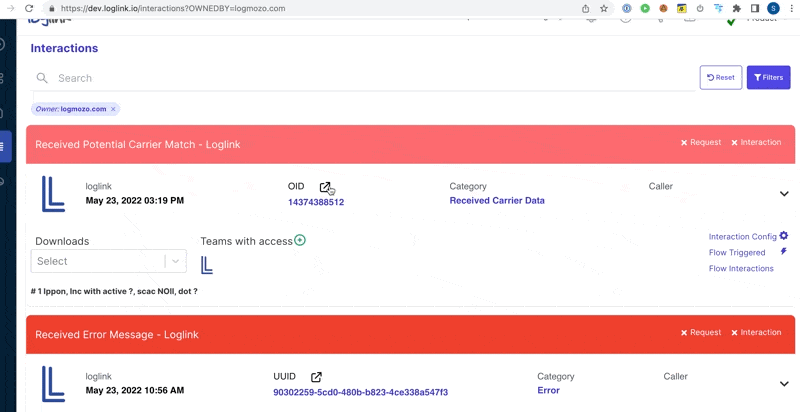Open the external link icon next to OID
This screenshot has height=412, width=800.
[325, 187]
